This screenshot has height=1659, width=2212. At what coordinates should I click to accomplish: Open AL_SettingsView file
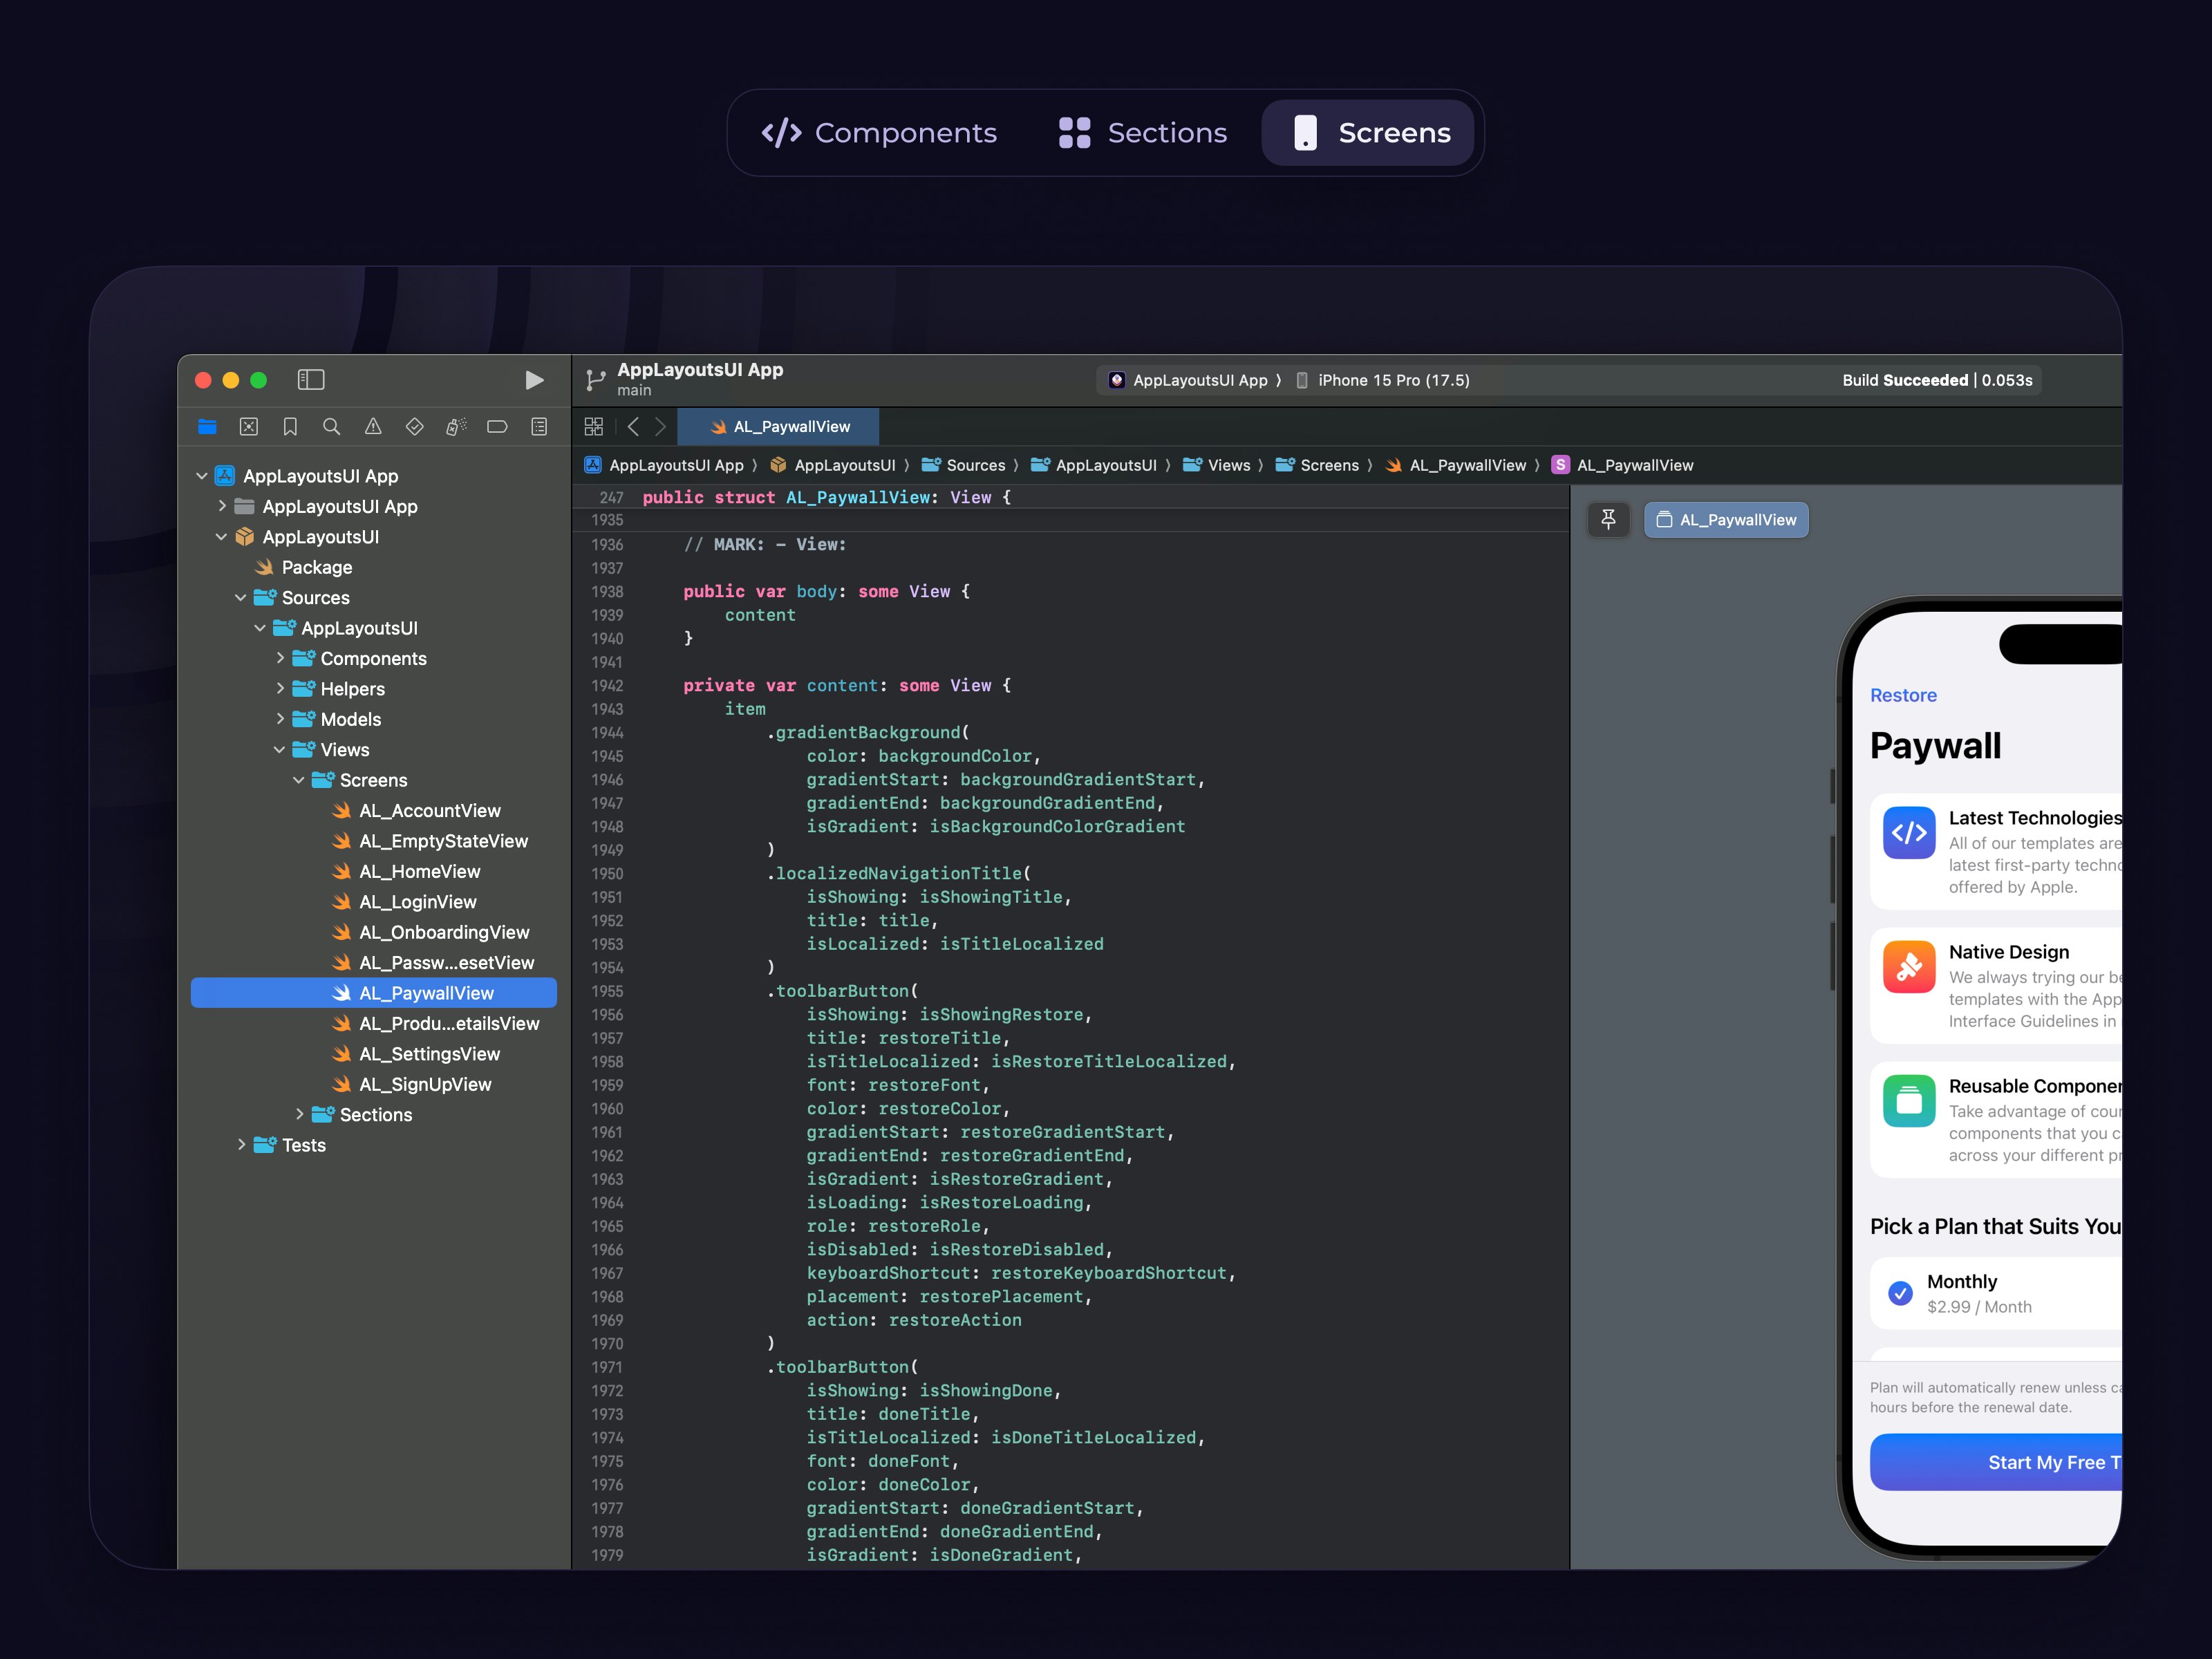373,1054
